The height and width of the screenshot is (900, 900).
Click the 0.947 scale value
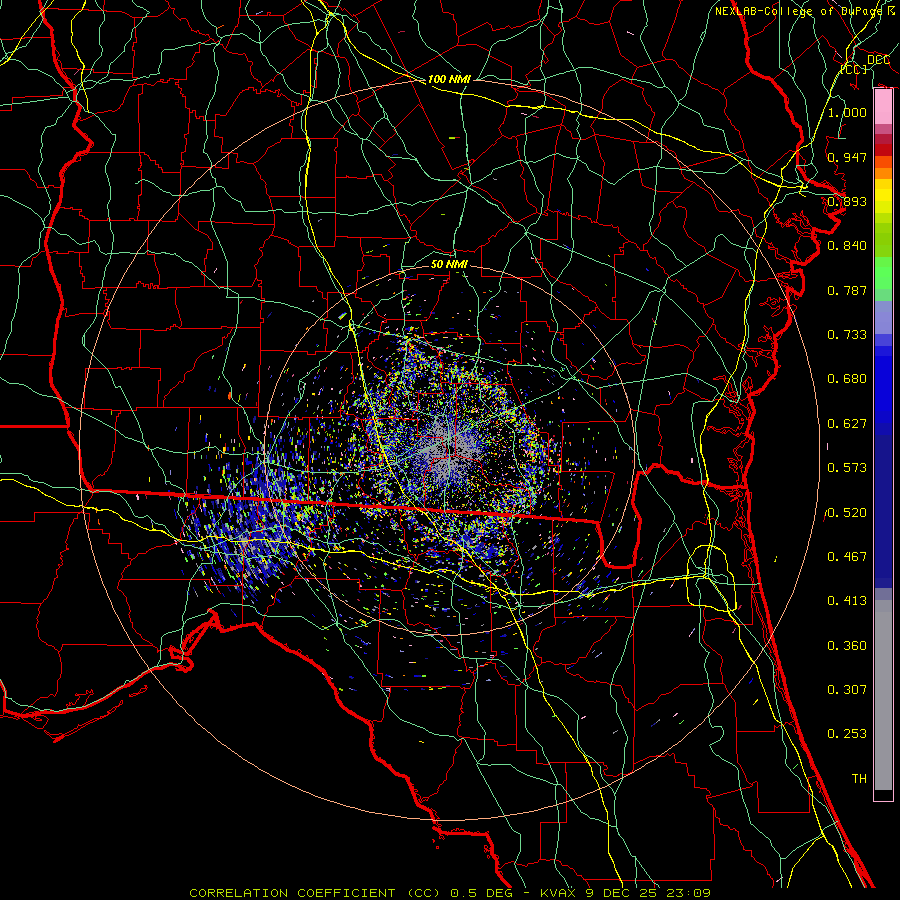(847, 157)
